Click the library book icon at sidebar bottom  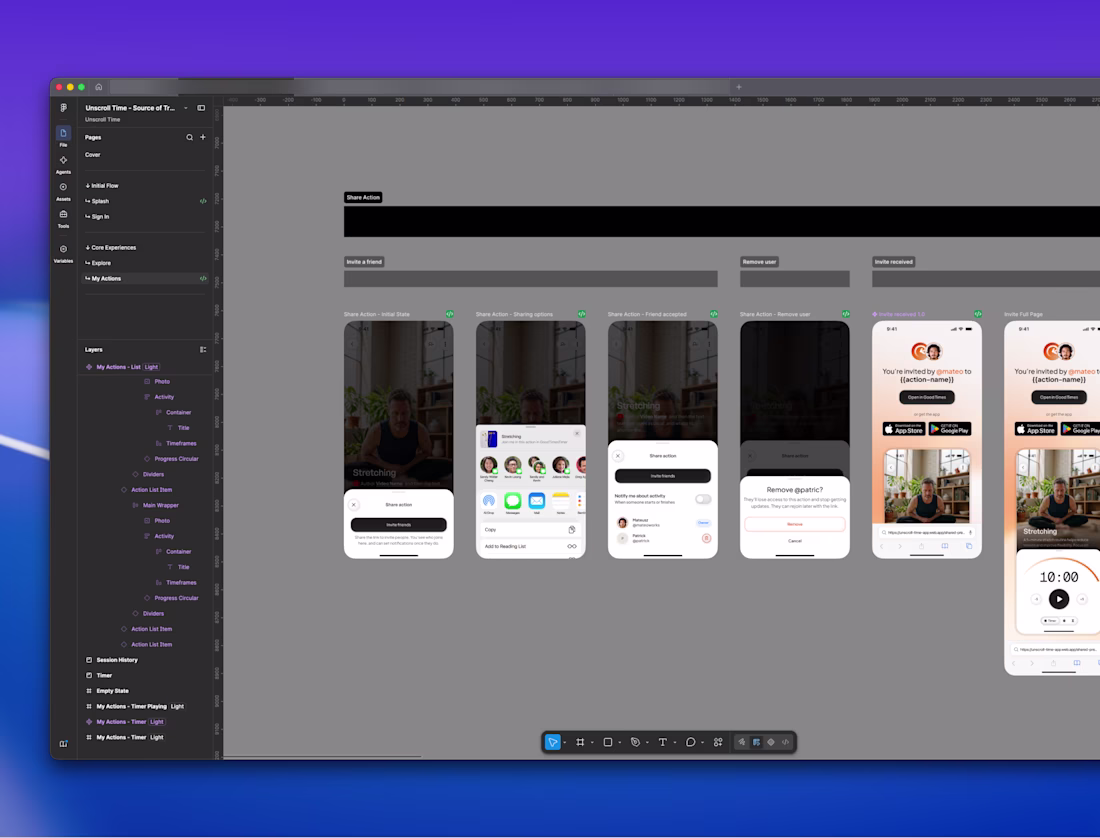point(63,744)
